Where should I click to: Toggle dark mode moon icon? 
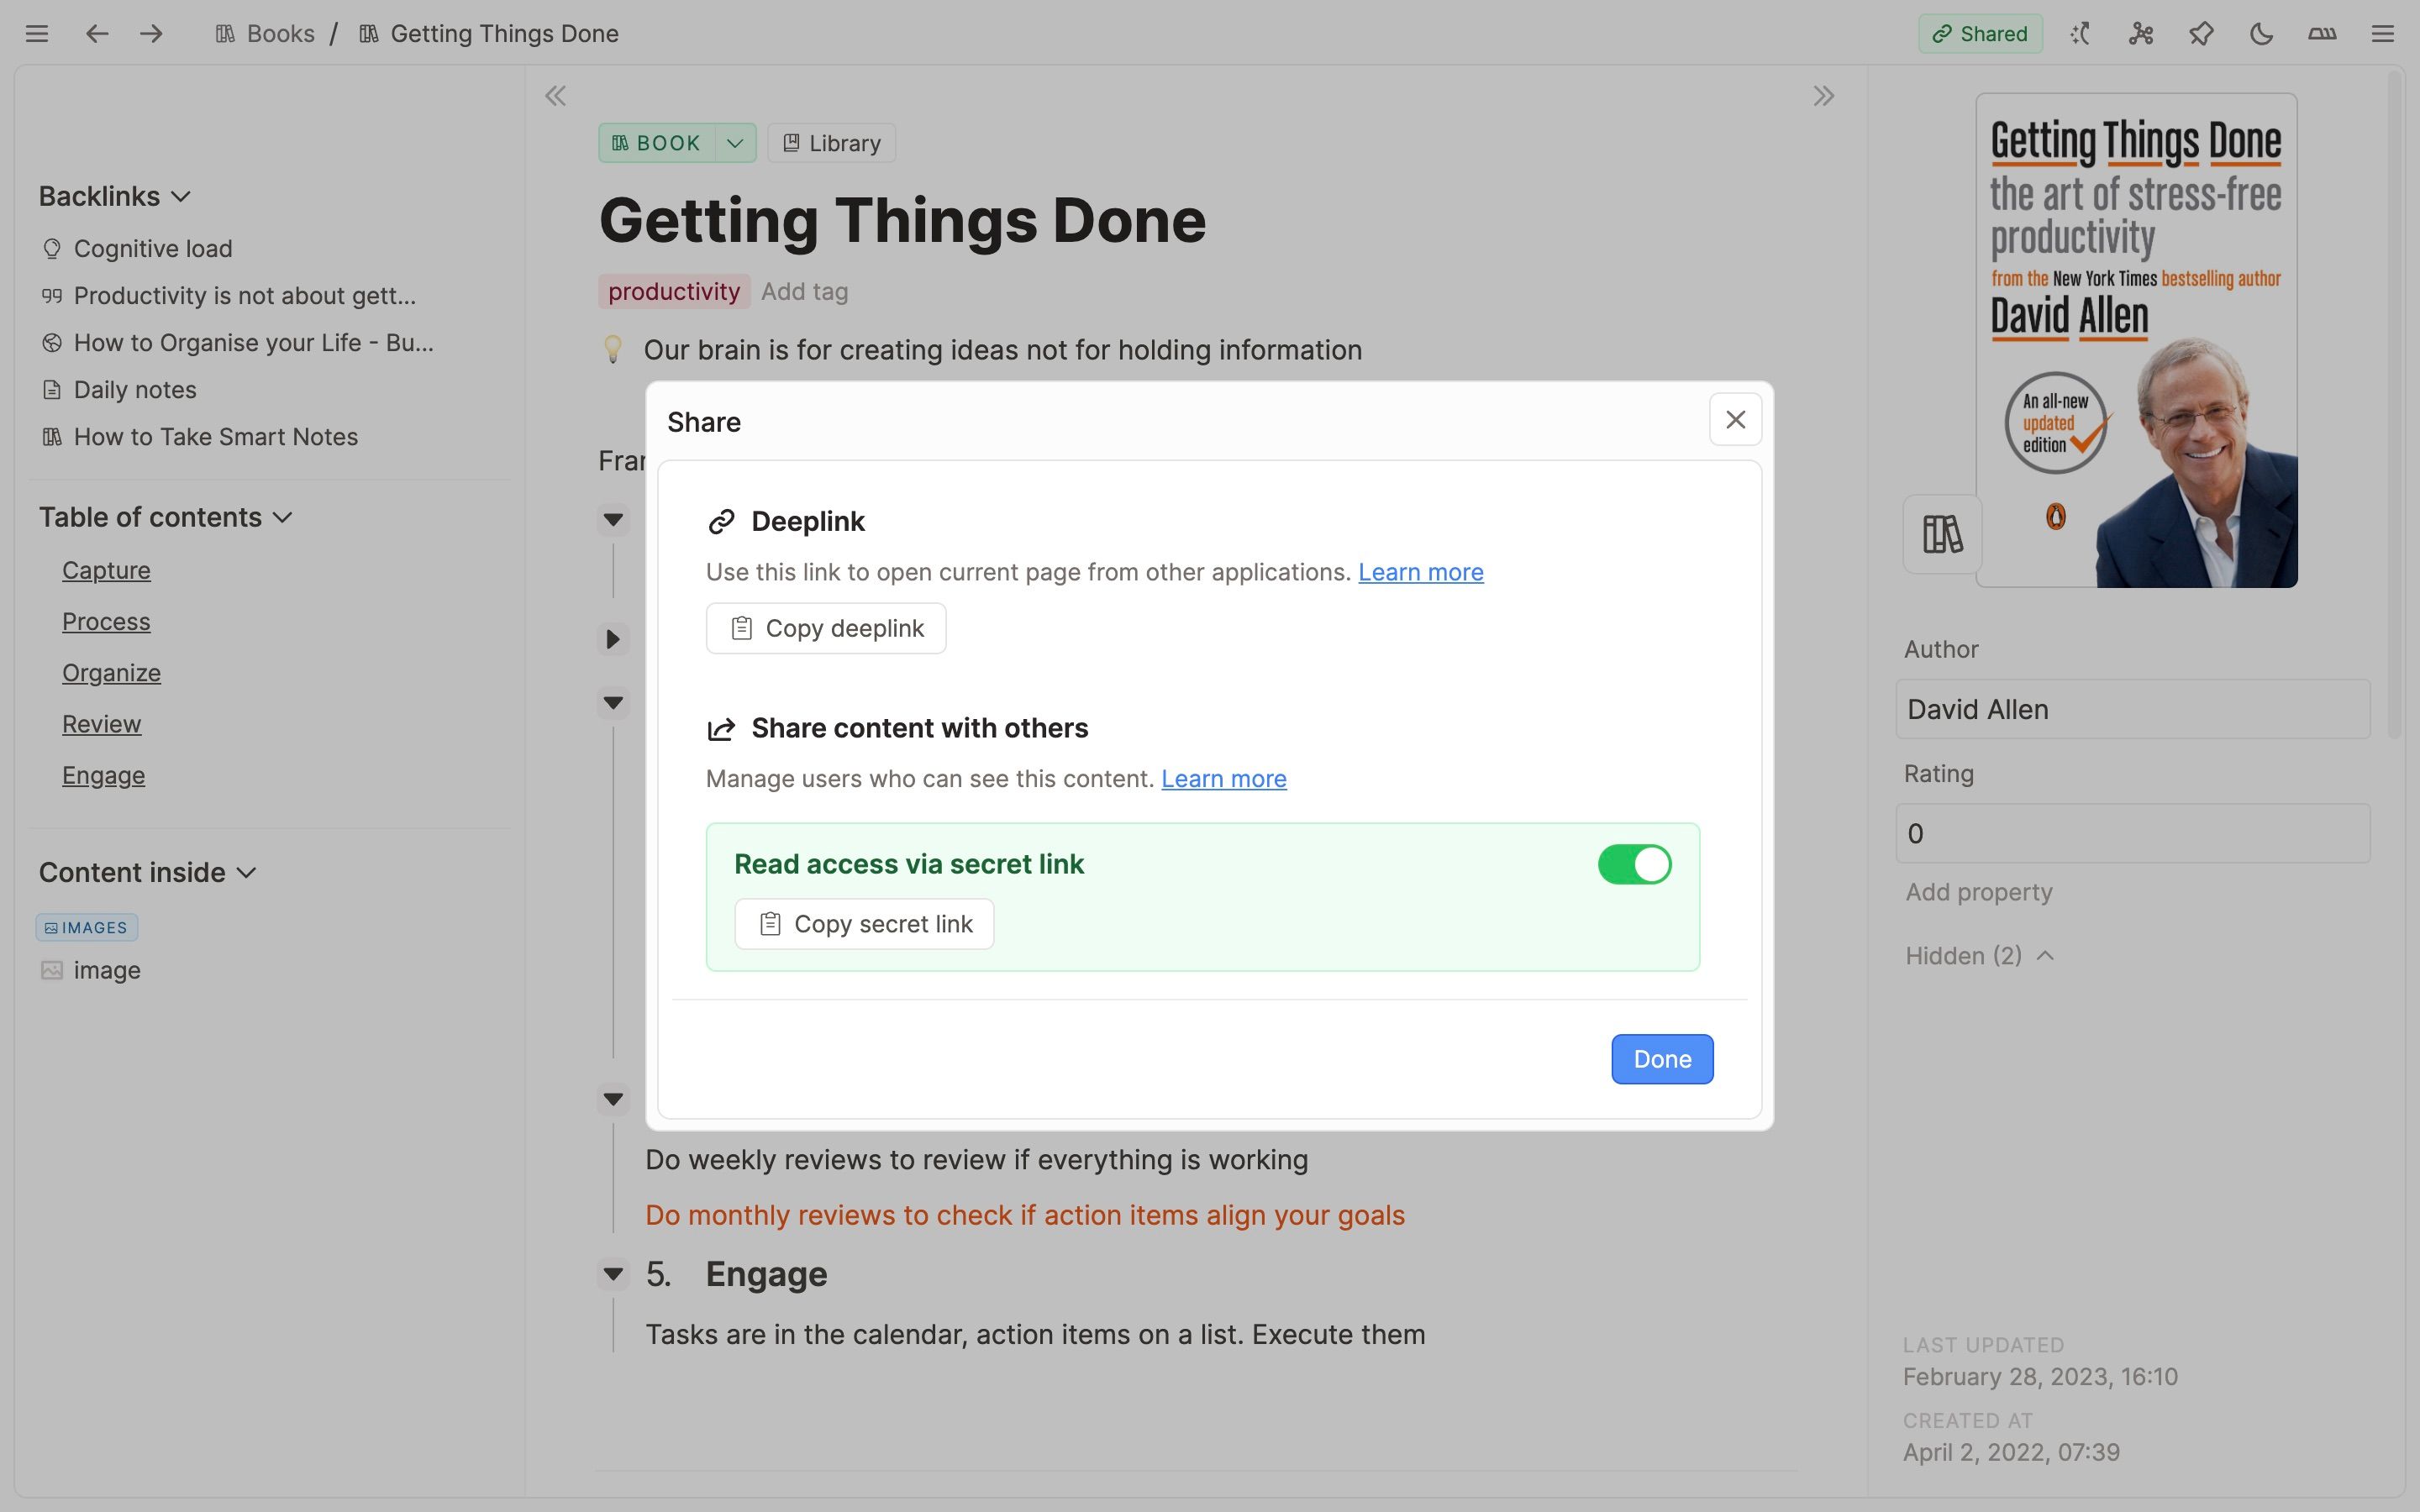tap(2261, 33)
